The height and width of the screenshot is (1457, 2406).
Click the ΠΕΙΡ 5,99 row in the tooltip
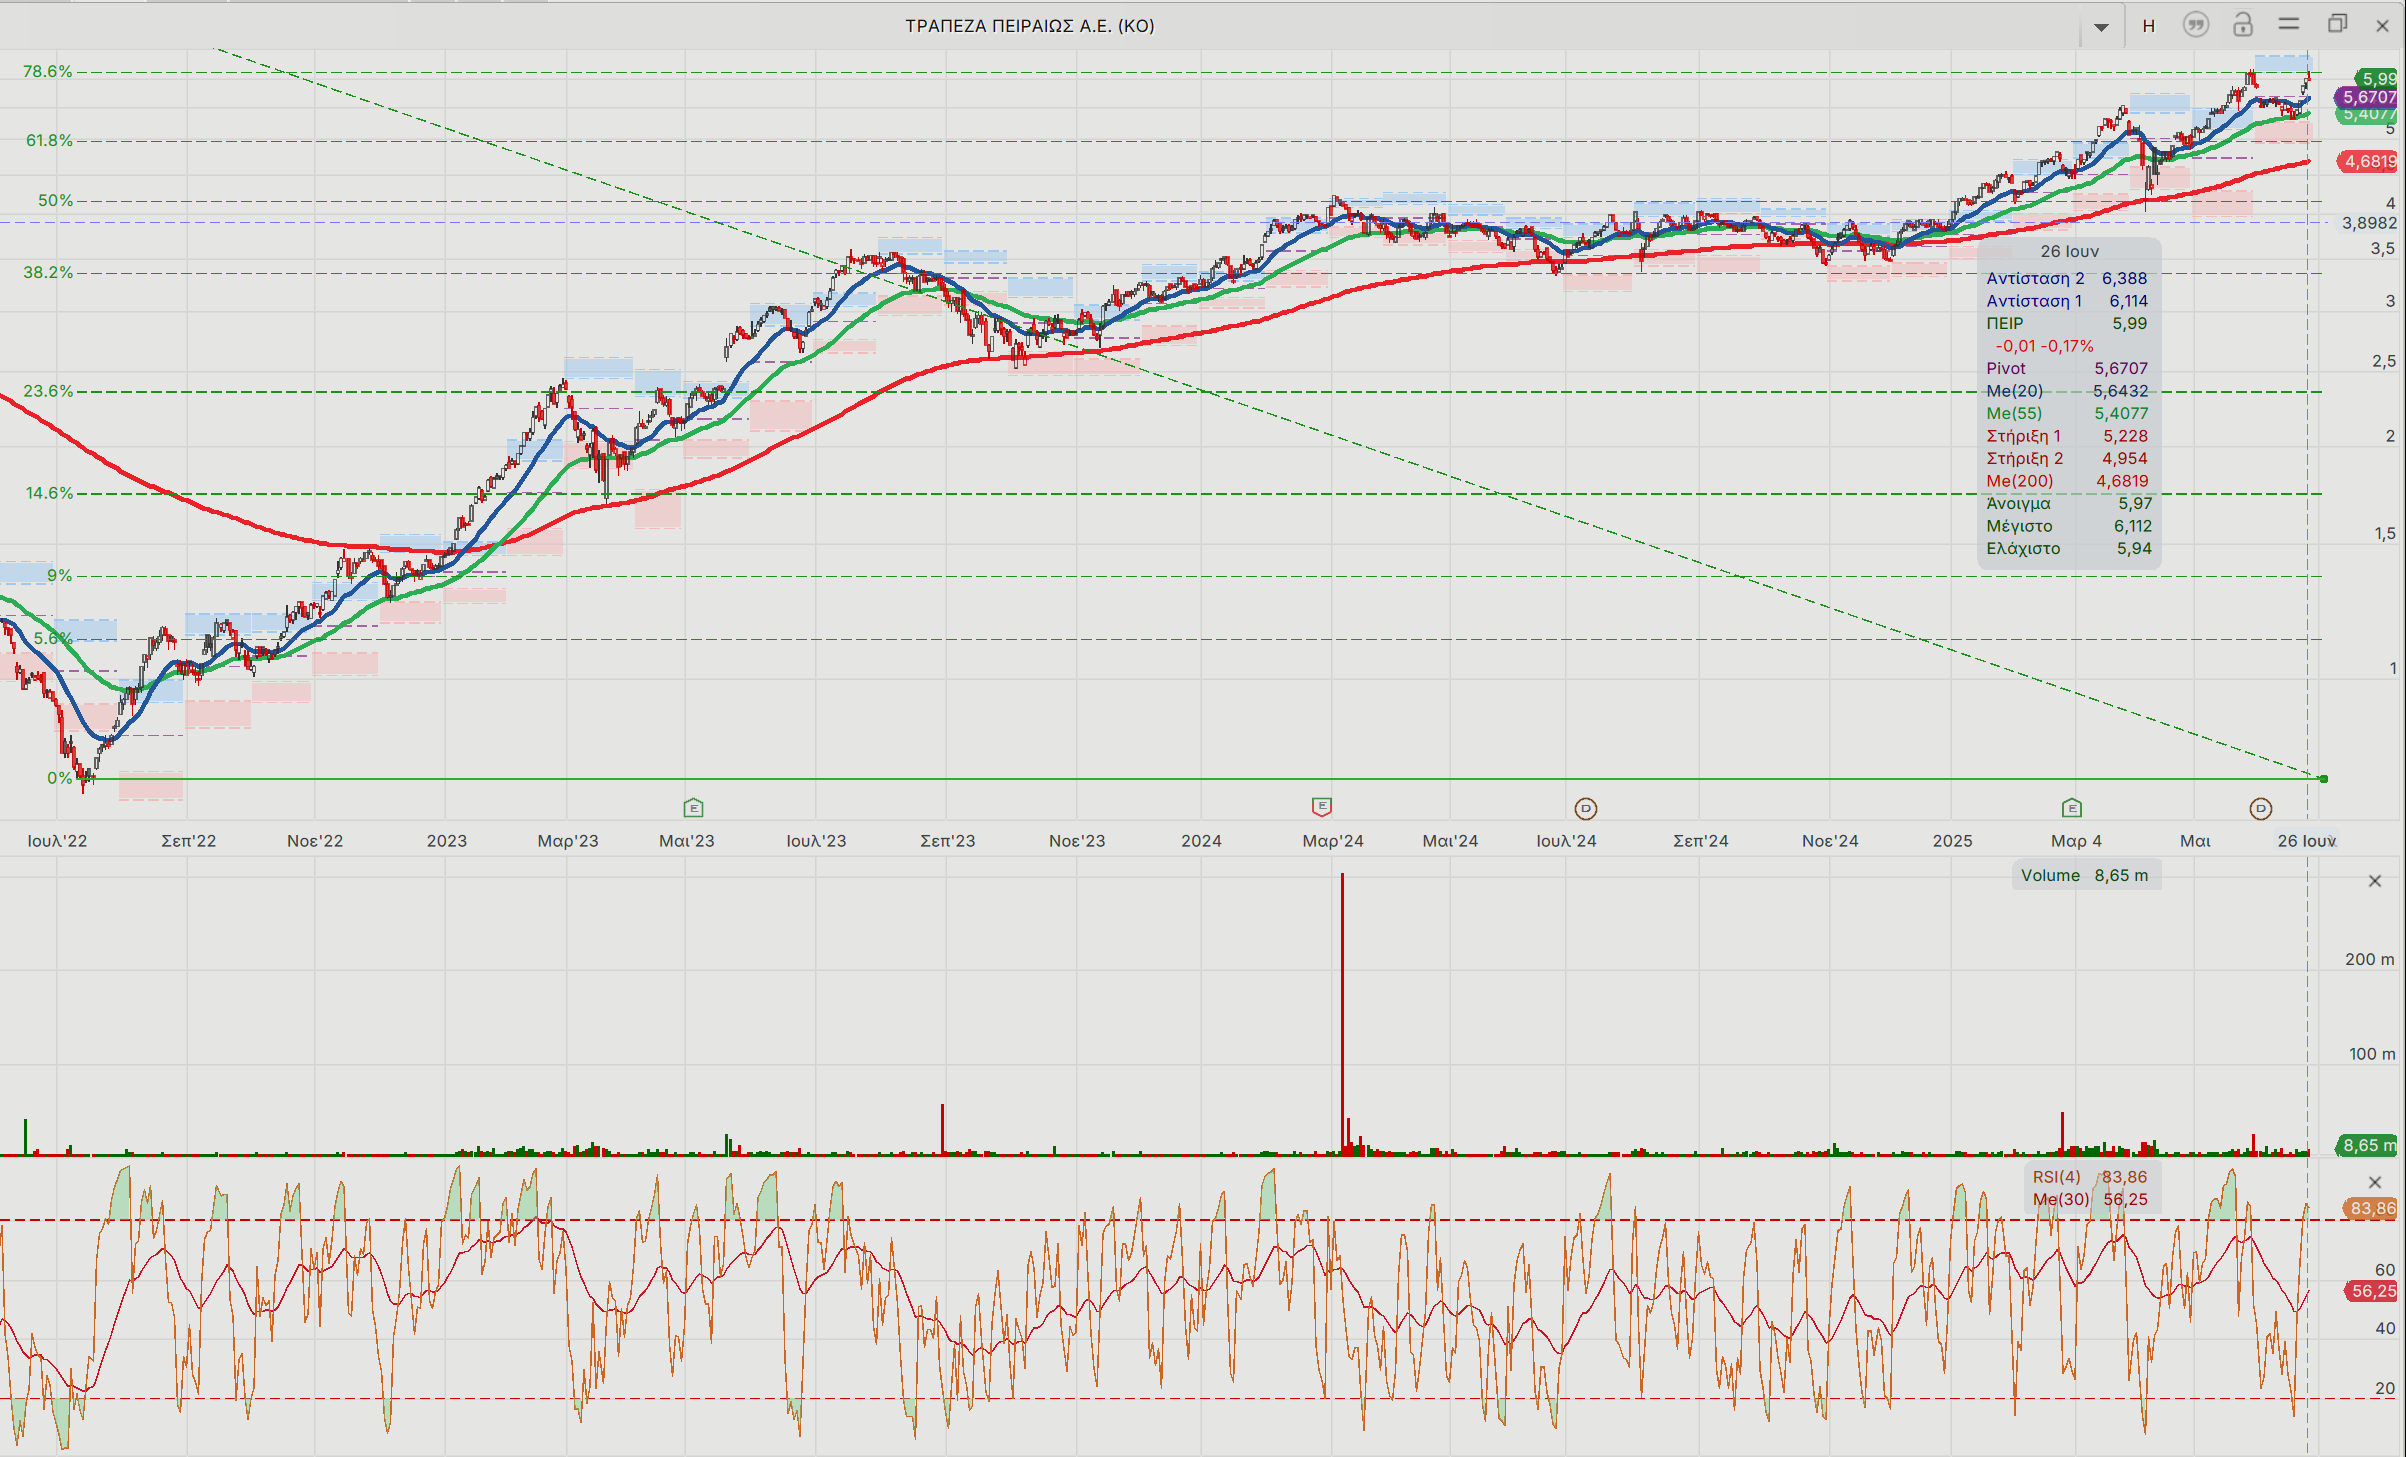[2067, 323]
